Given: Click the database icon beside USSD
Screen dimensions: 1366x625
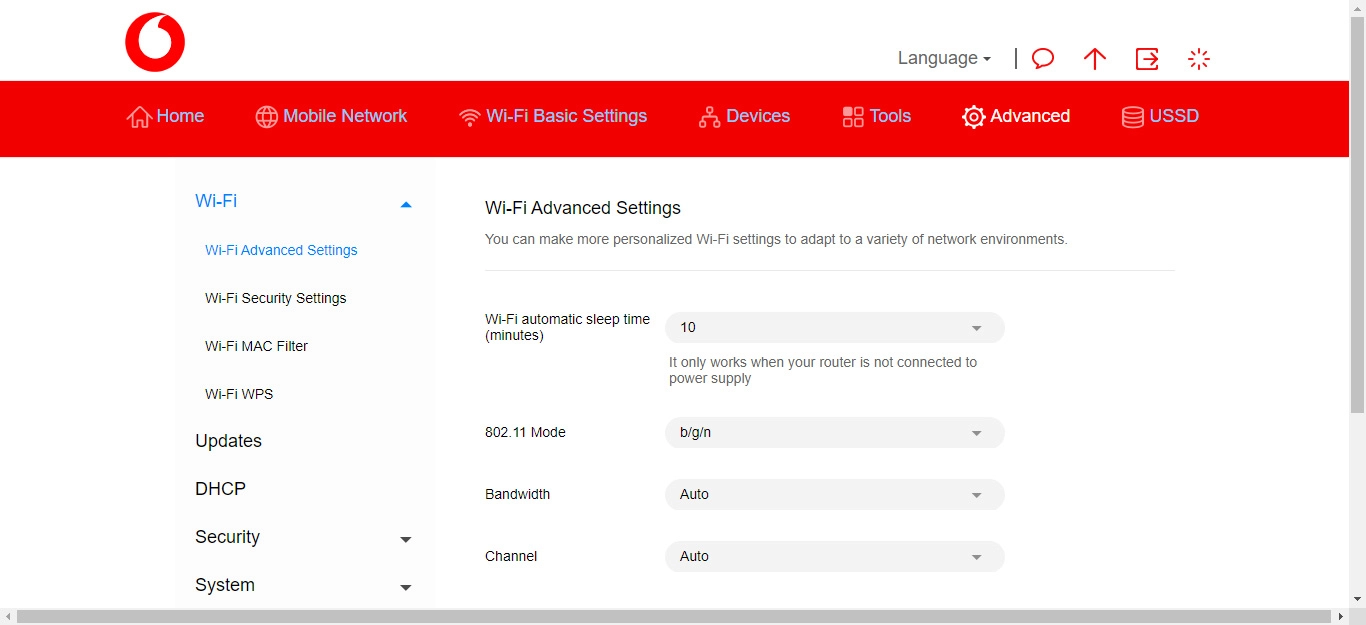Looking at the screenshot, I should [x=1132, y=117].
